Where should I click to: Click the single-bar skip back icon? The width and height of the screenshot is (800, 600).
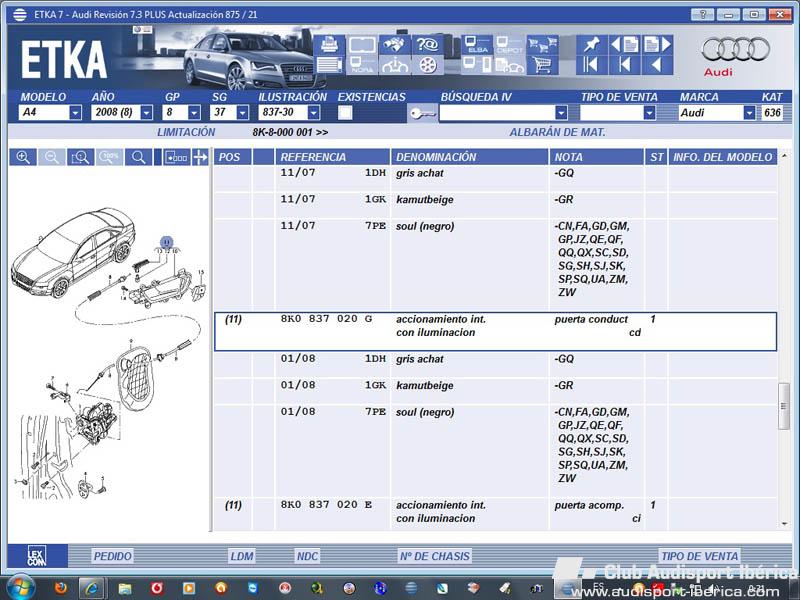point(624,65)
